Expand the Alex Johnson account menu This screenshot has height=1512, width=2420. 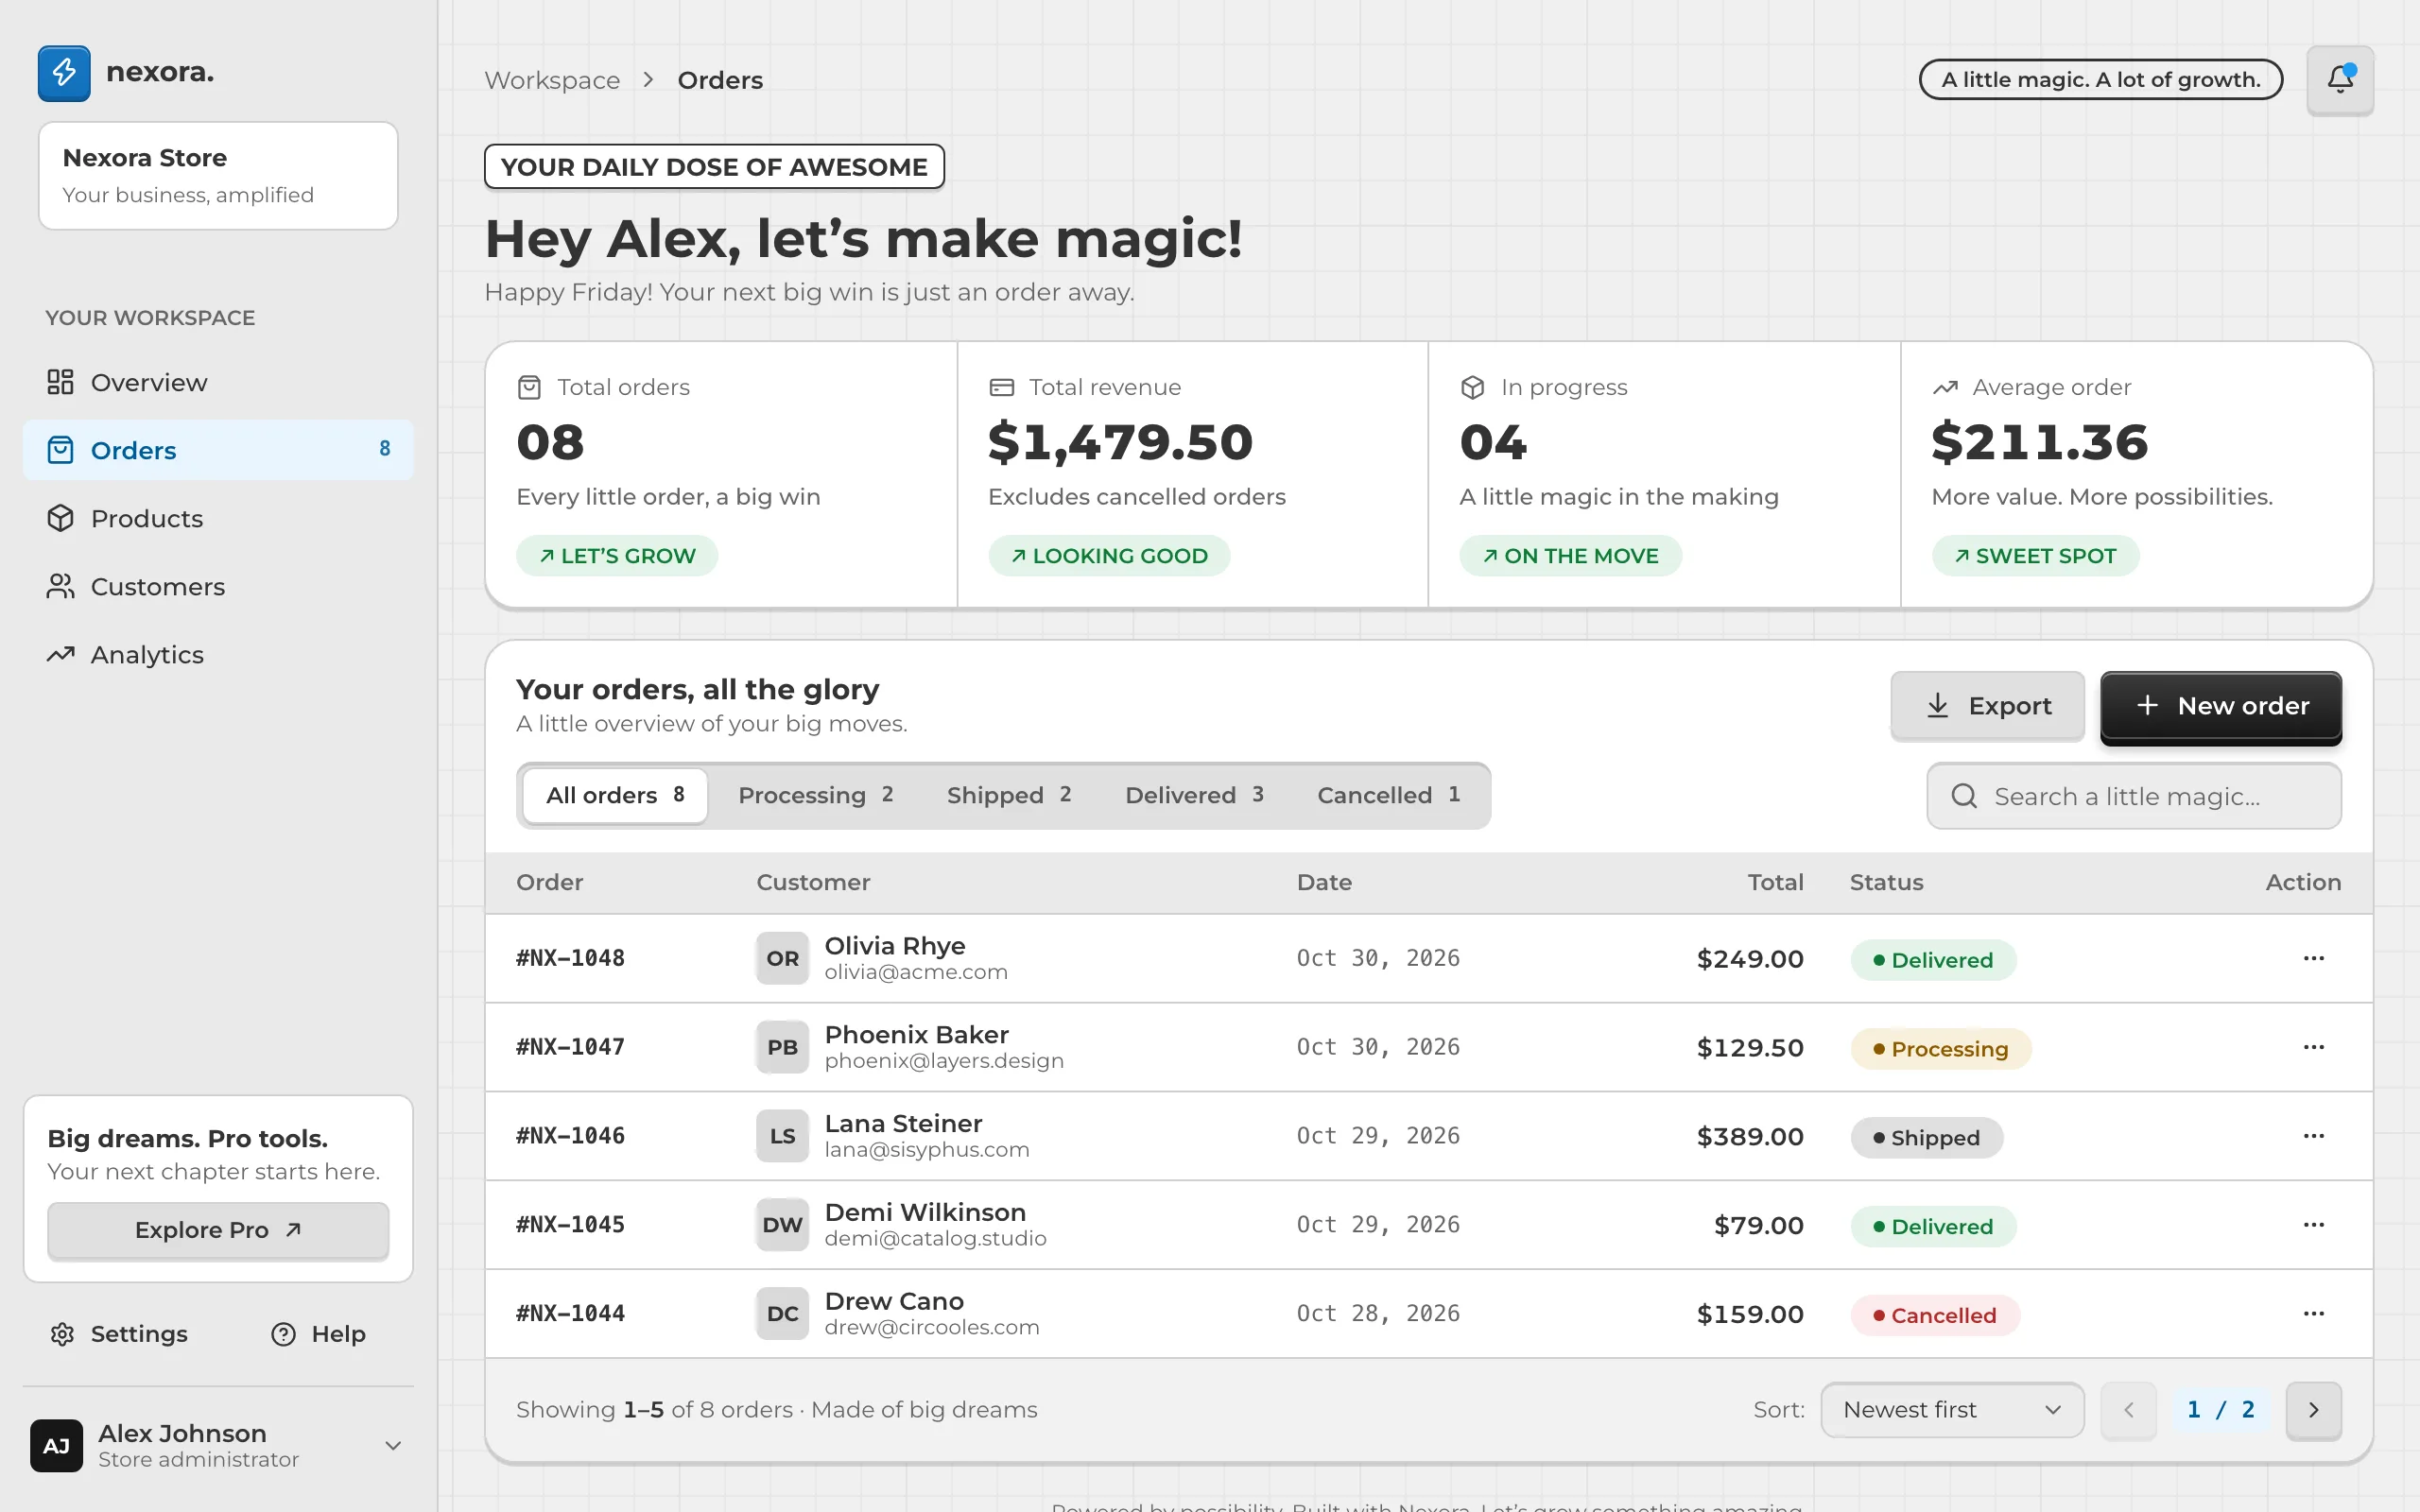click(x=393, y=1446)
